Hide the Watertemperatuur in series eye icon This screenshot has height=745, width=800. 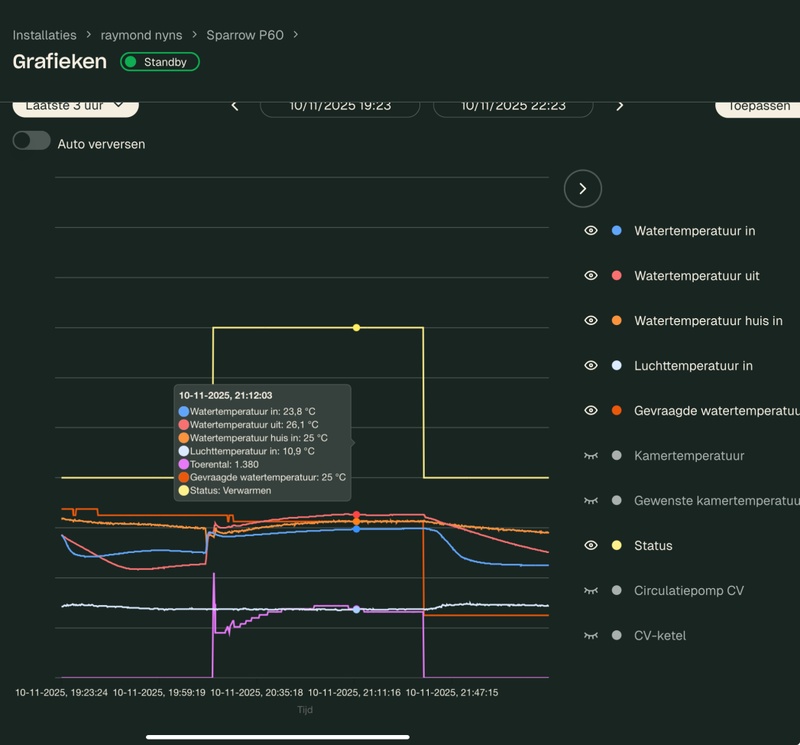tap(591, 231)
